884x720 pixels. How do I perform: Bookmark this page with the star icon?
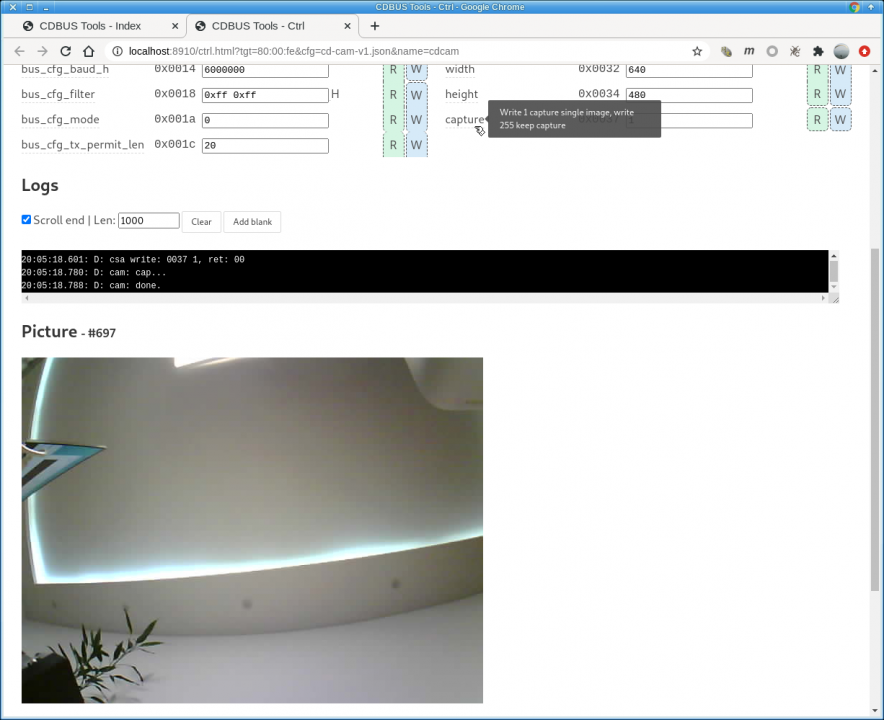point(697,51)
